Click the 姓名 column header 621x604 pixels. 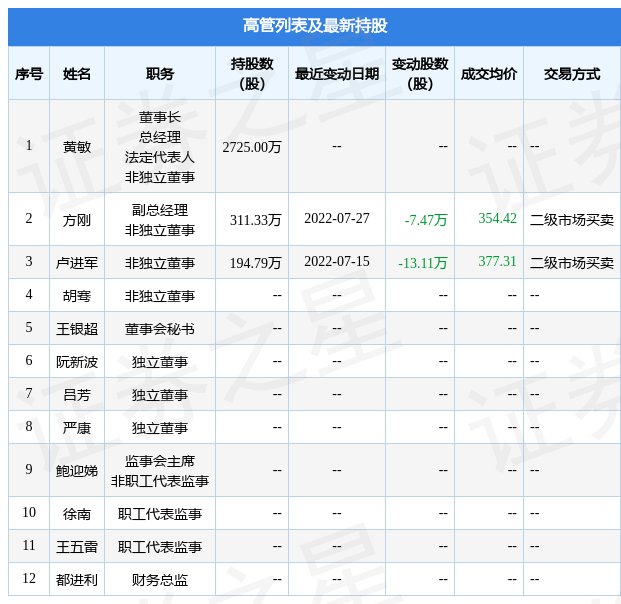(x=77, y=74)
